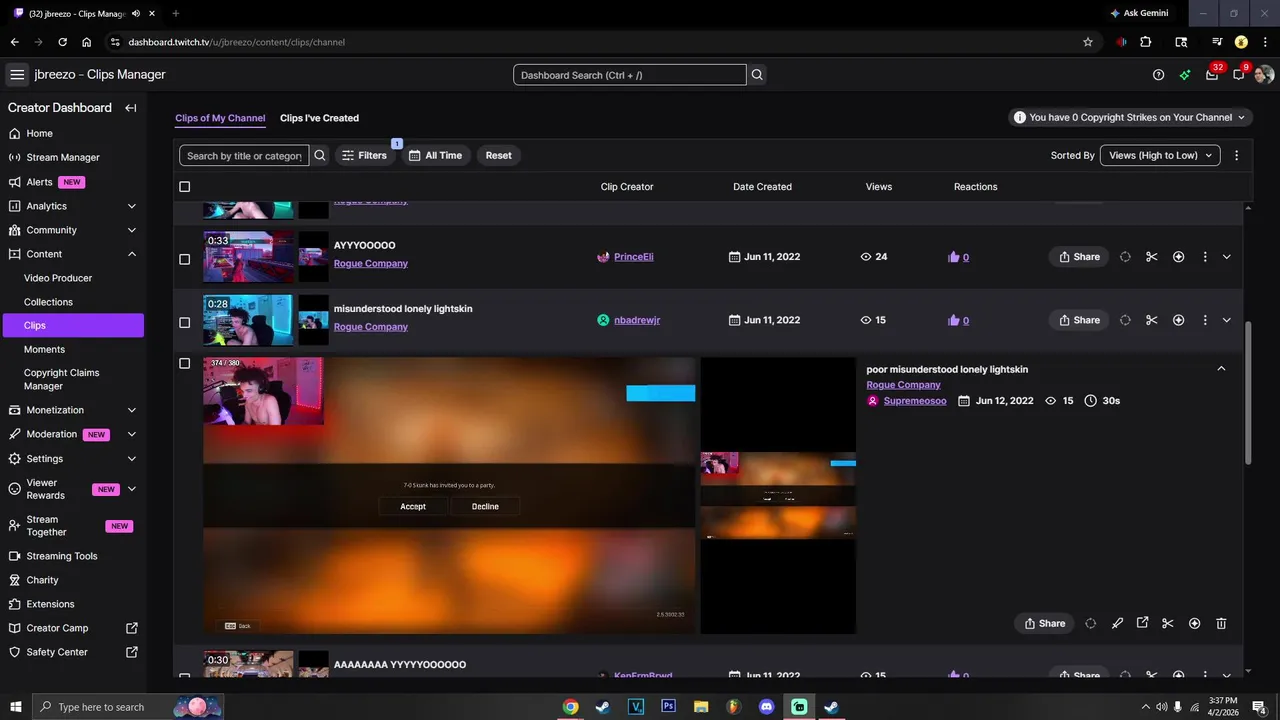Click the dashboard search magnifier button
The image size is (1280, 720).
coord(757,75)
